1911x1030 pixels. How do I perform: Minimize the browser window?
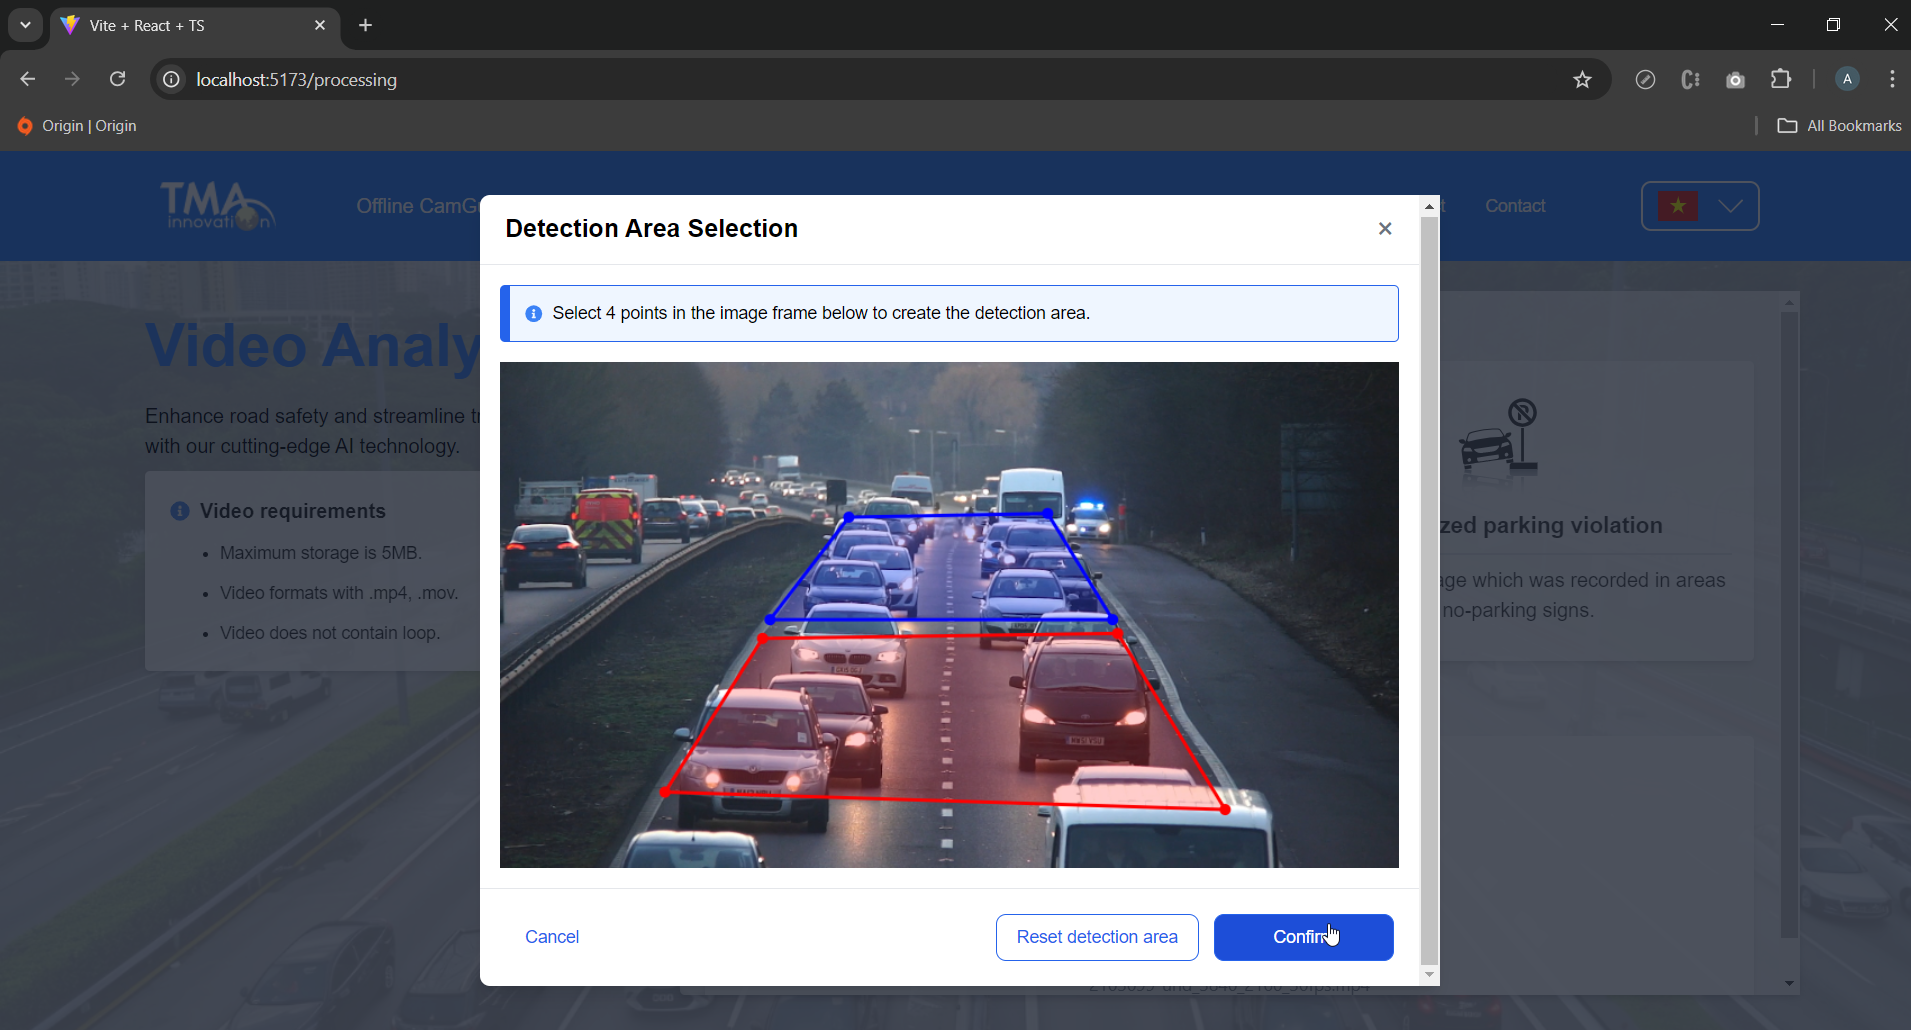tap(1777, 25)
